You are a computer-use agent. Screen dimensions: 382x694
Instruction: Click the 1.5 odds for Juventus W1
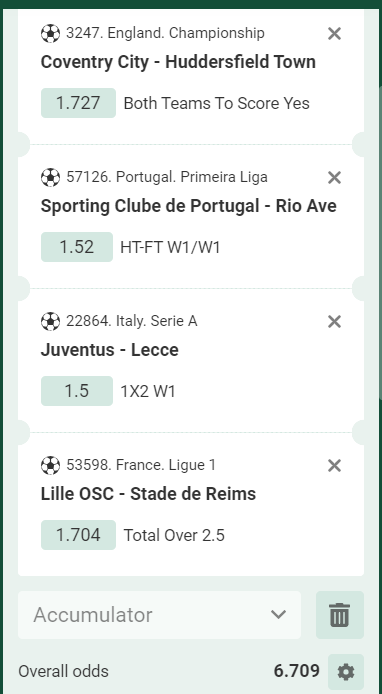click(x=77, y=391)
